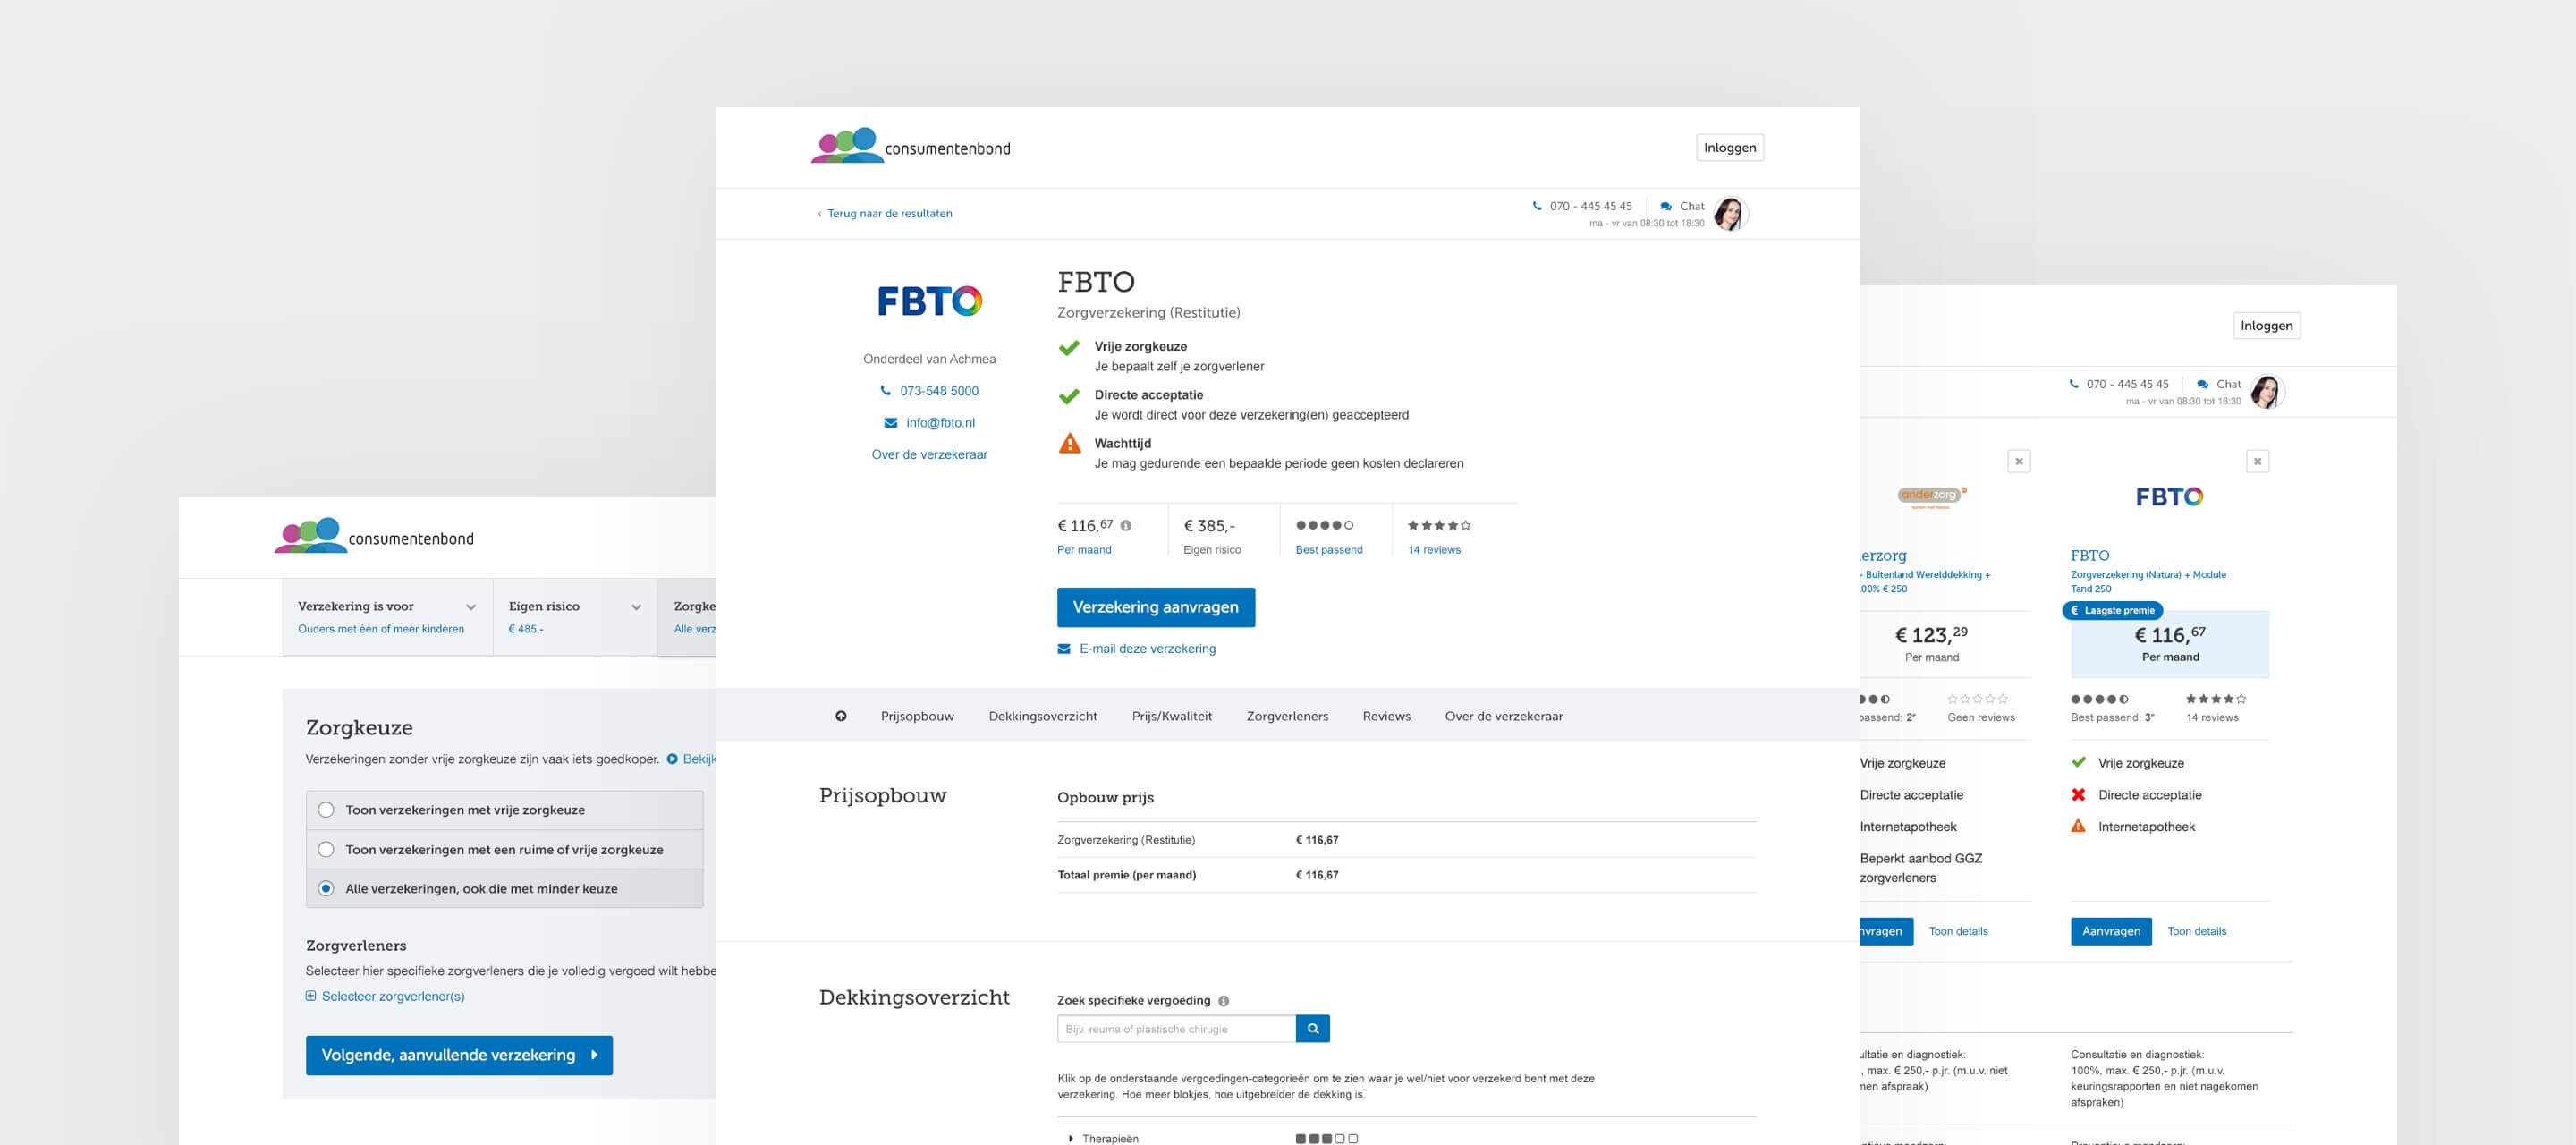Click the plus icon by Selecteer zorgverlener(s)

311,996
